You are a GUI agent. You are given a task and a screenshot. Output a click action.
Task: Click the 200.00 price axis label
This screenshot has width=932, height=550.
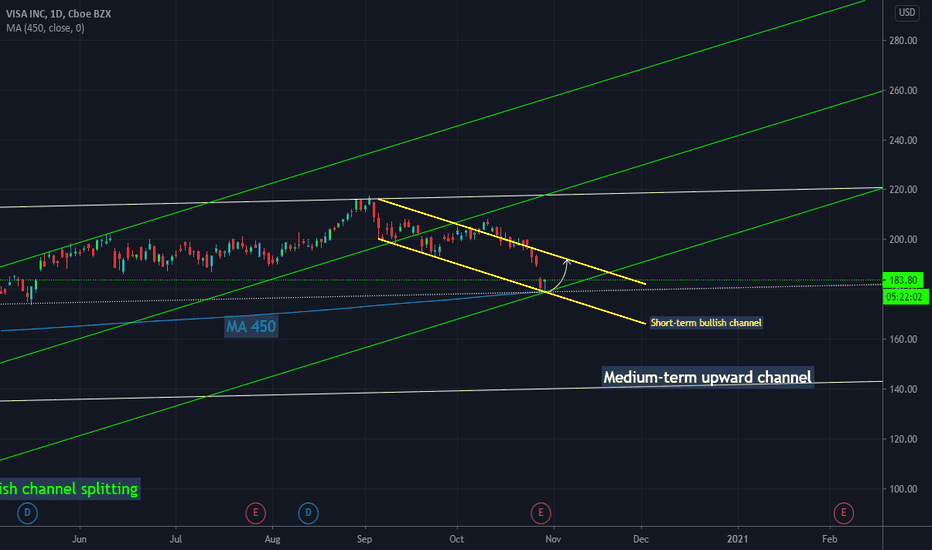click(903, 240)
